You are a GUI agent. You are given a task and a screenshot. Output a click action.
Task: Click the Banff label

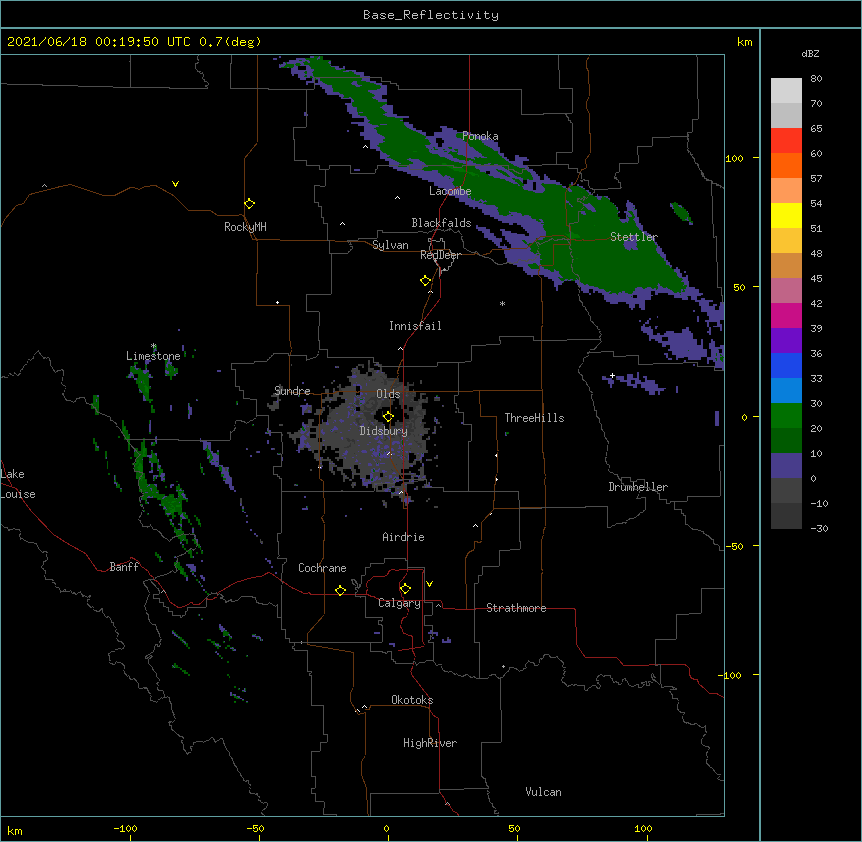[x=124, y=567]
